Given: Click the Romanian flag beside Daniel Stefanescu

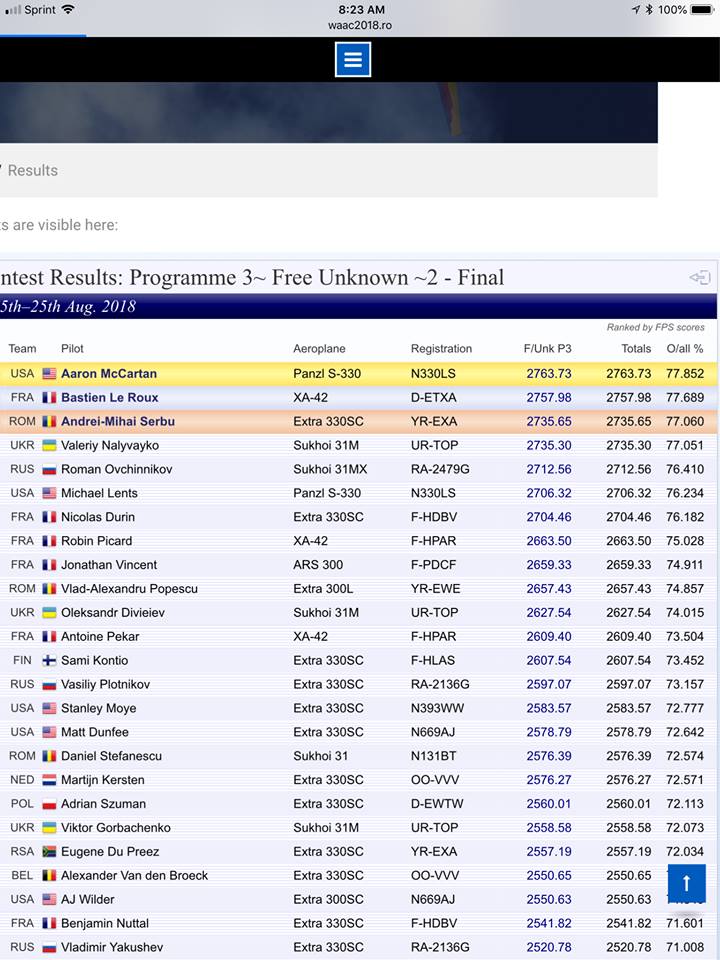Looking at the screenshot, I should click(49, 756).
